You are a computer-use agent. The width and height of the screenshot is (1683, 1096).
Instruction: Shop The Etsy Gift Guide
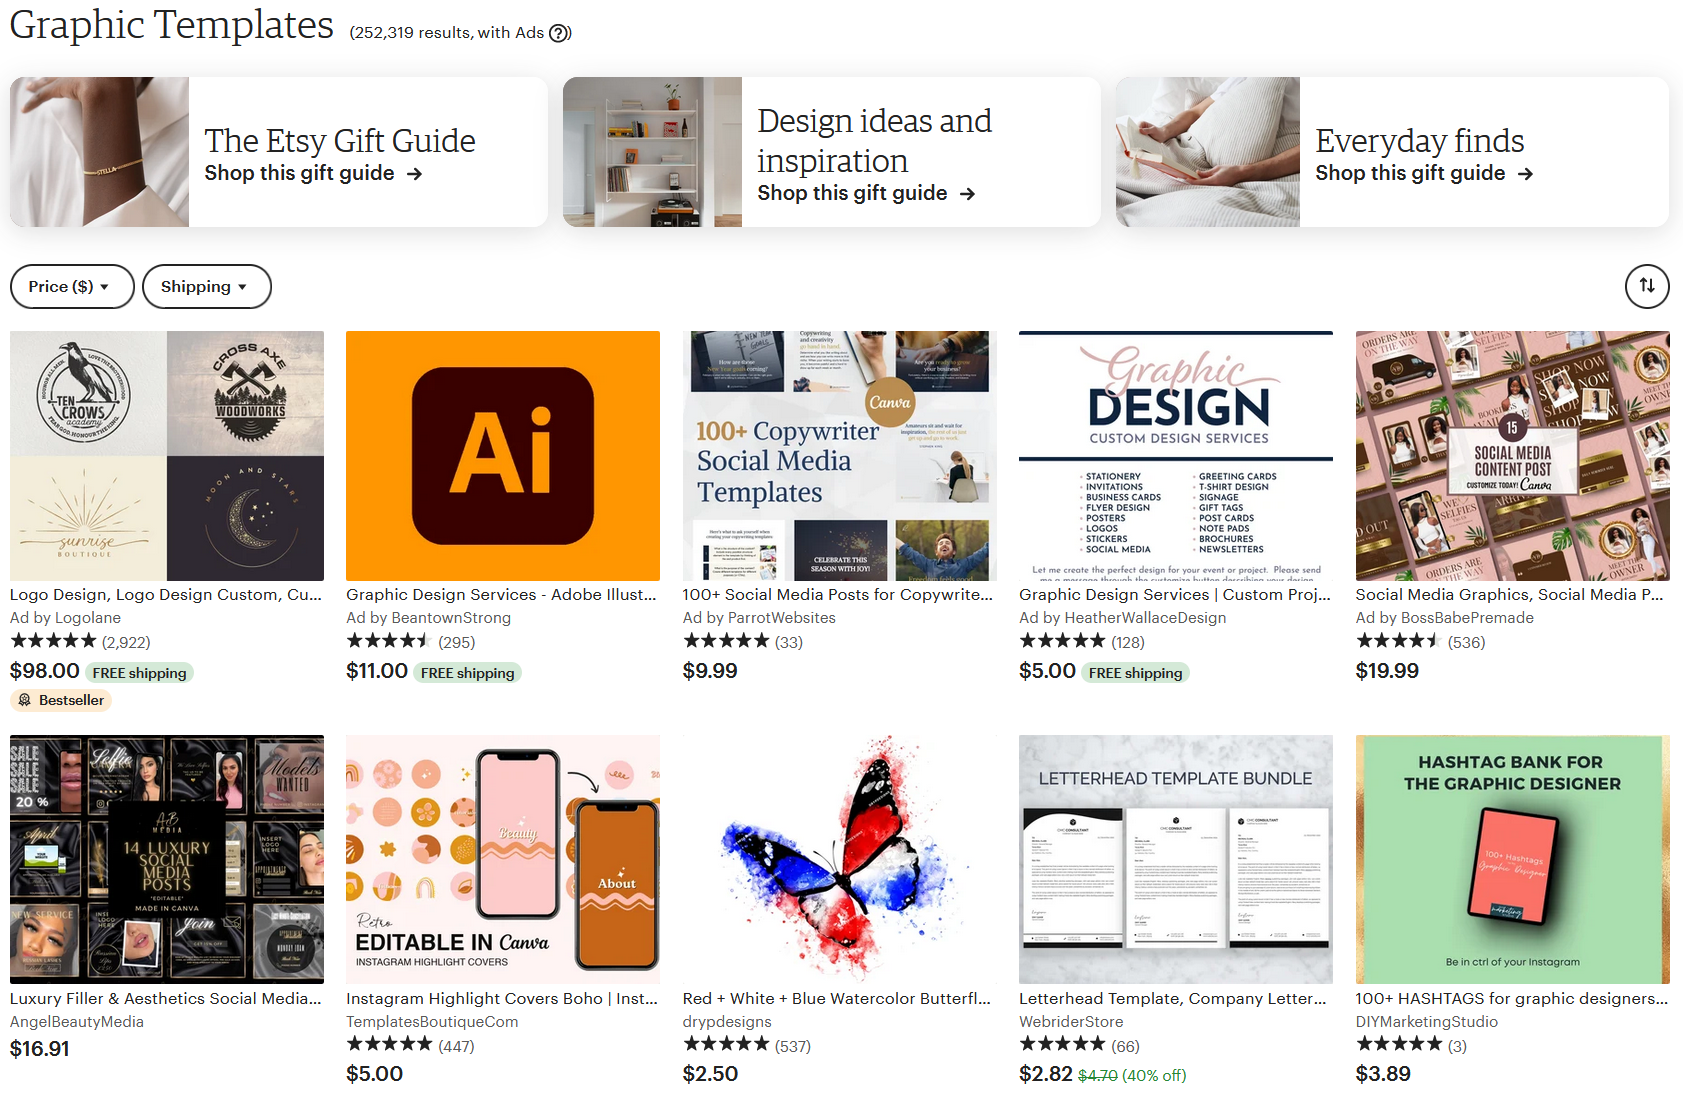point(298,173)
